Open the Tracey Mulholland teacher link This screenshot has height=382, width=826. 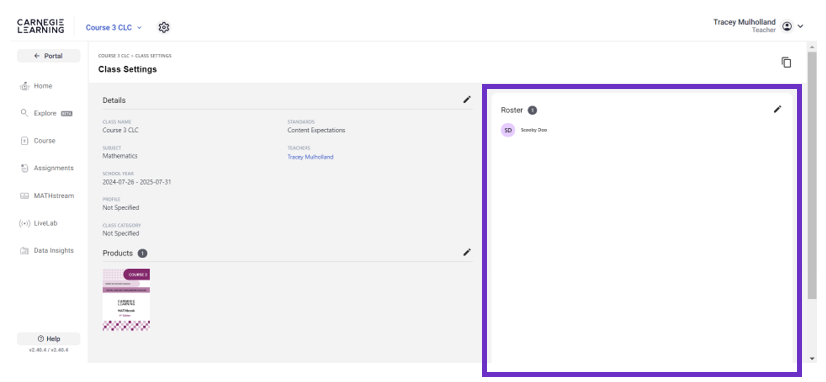click(x=310, y=157)
